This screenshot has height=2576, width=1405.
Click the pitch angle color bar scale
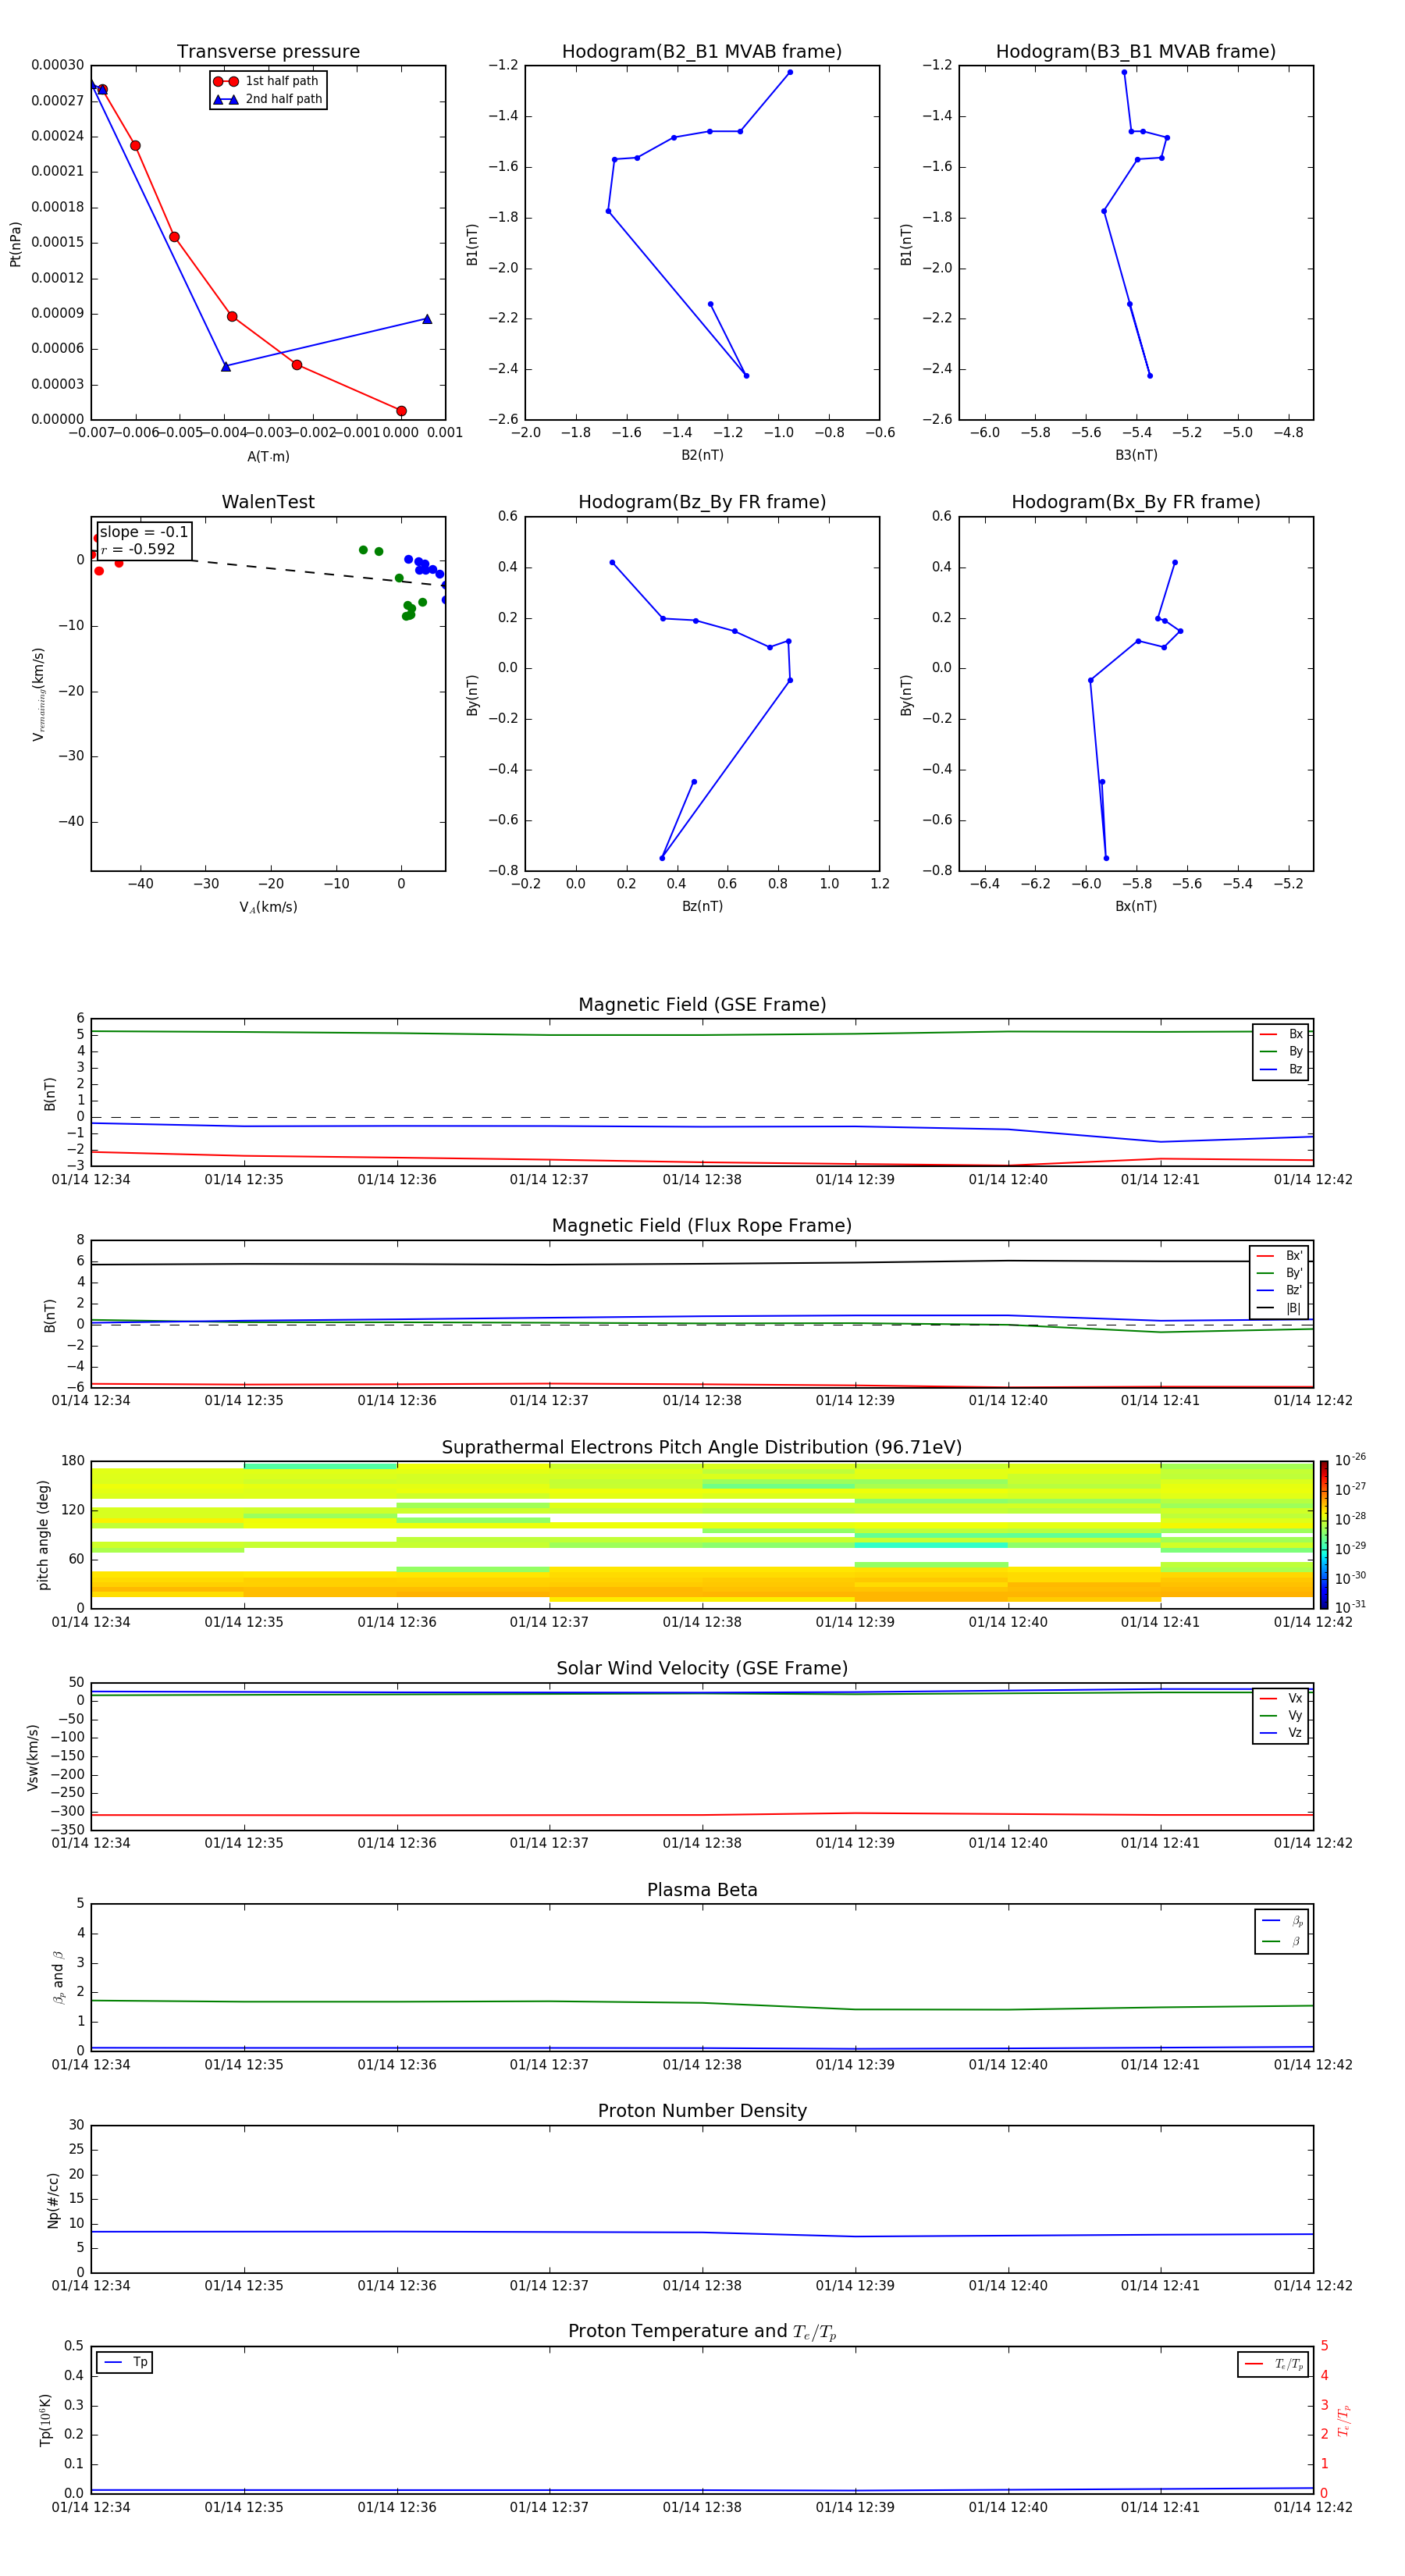point(1324,1535)
